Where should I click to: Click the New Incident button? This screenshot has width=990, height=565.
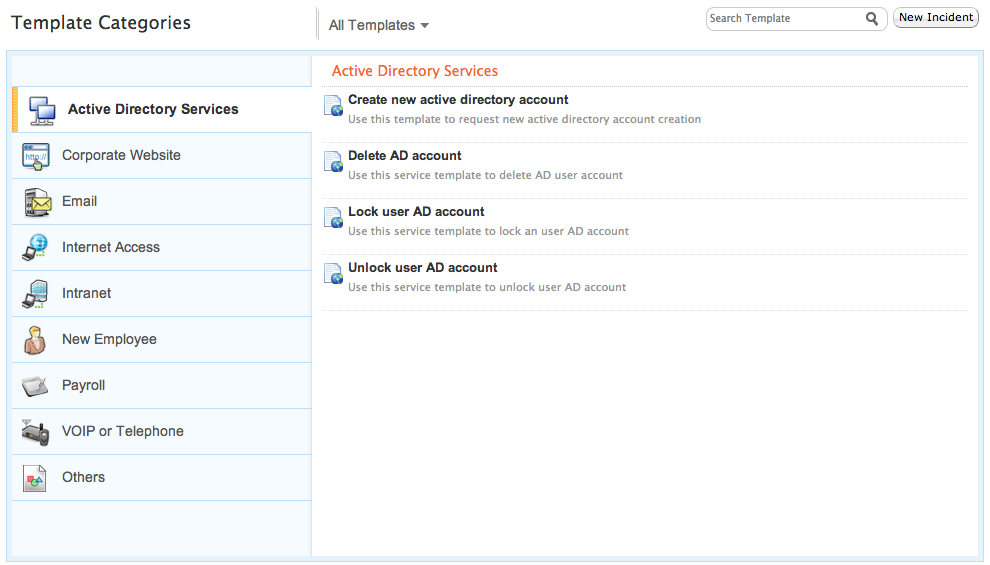click(x=936, y=18)
